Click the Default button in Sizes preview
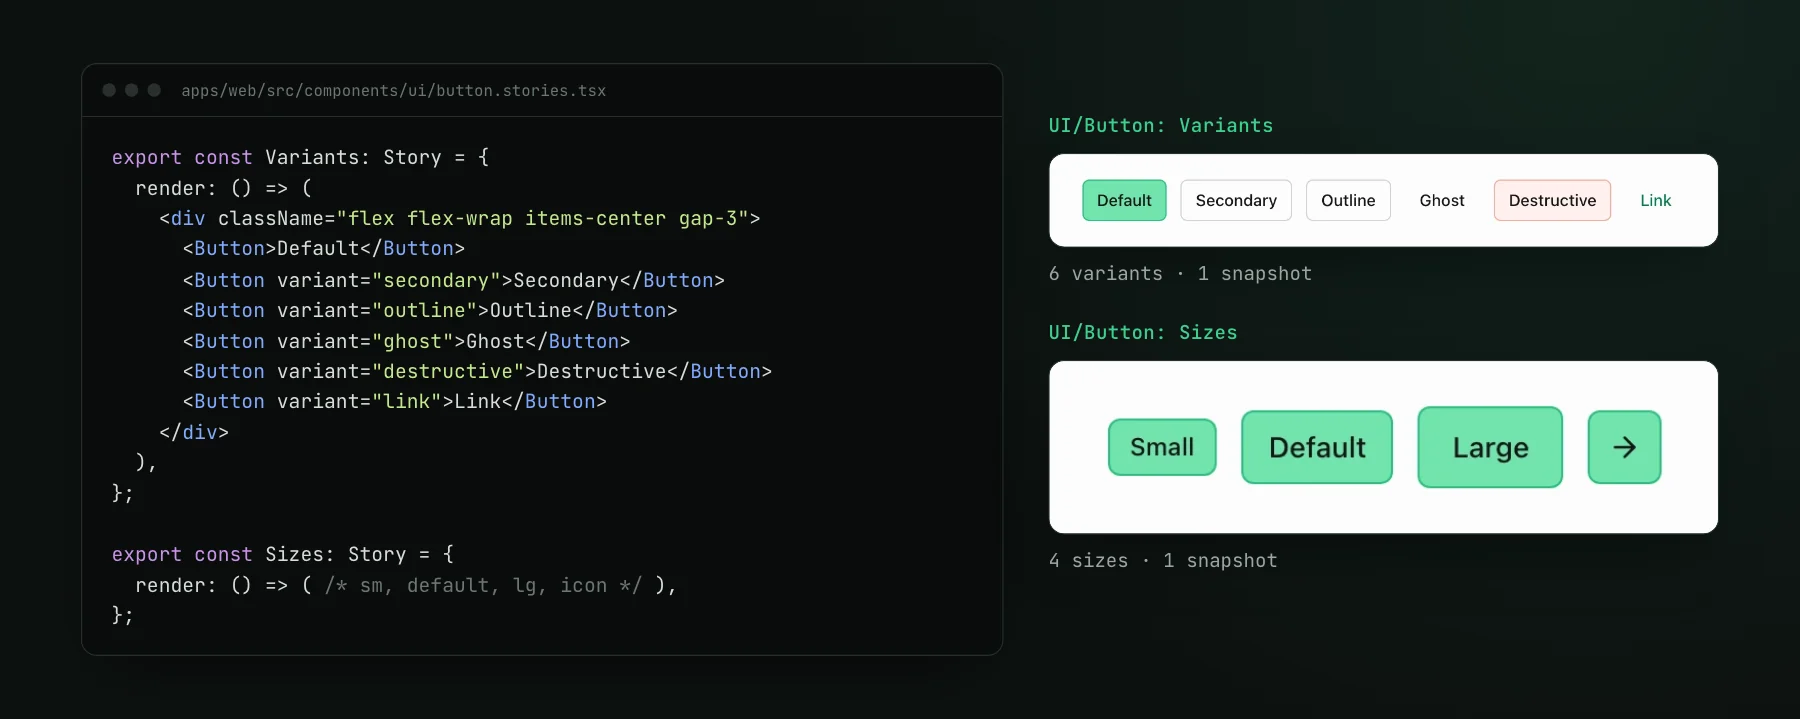1800x719 pixels. tap(1317, 447)
